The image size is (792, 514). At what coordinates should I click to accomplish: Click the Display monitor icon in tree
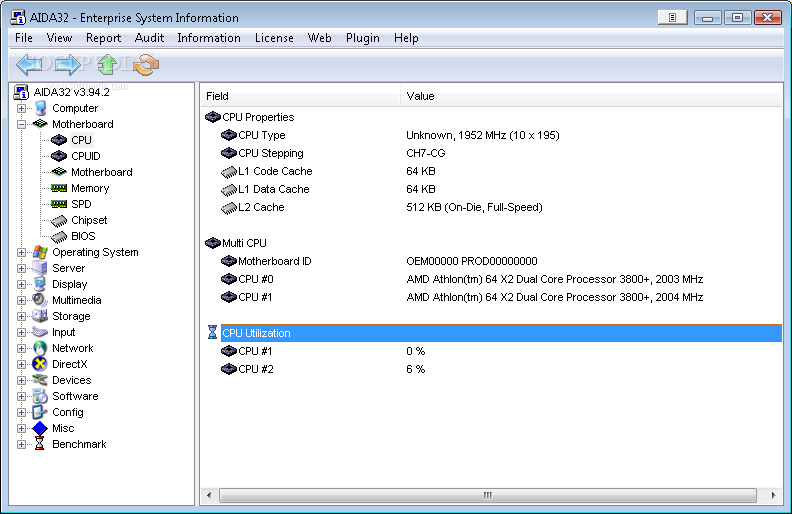[x=40, y=284]
